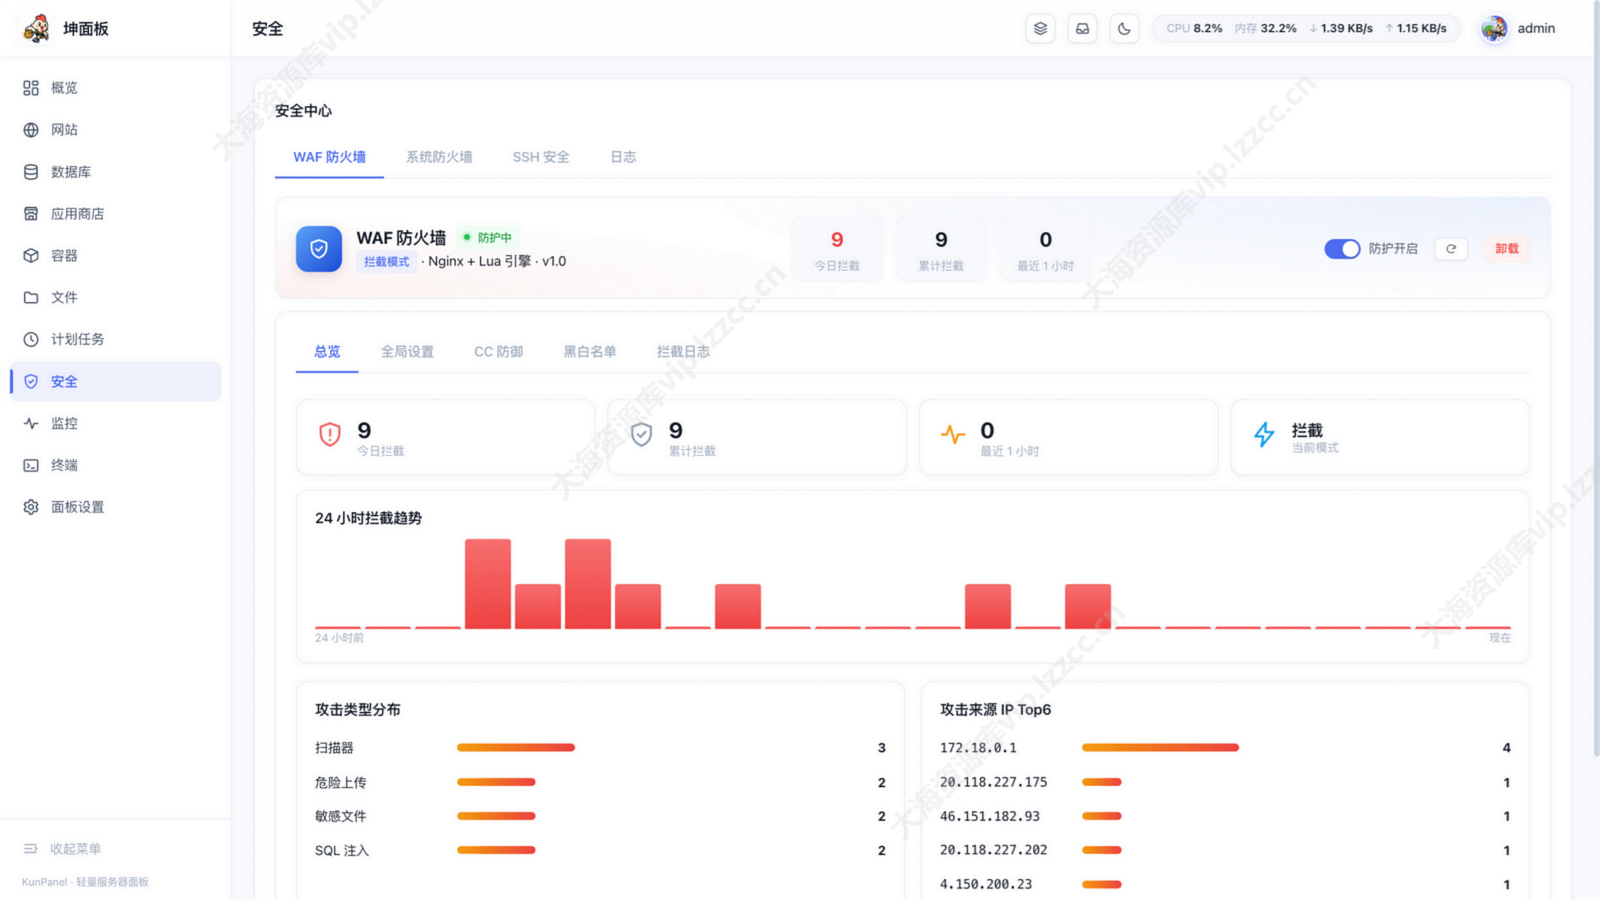This screenshot has width=1600, height=900.
Task: Click the 扫描器 attack type bar
Action: [x=516, y=748]
